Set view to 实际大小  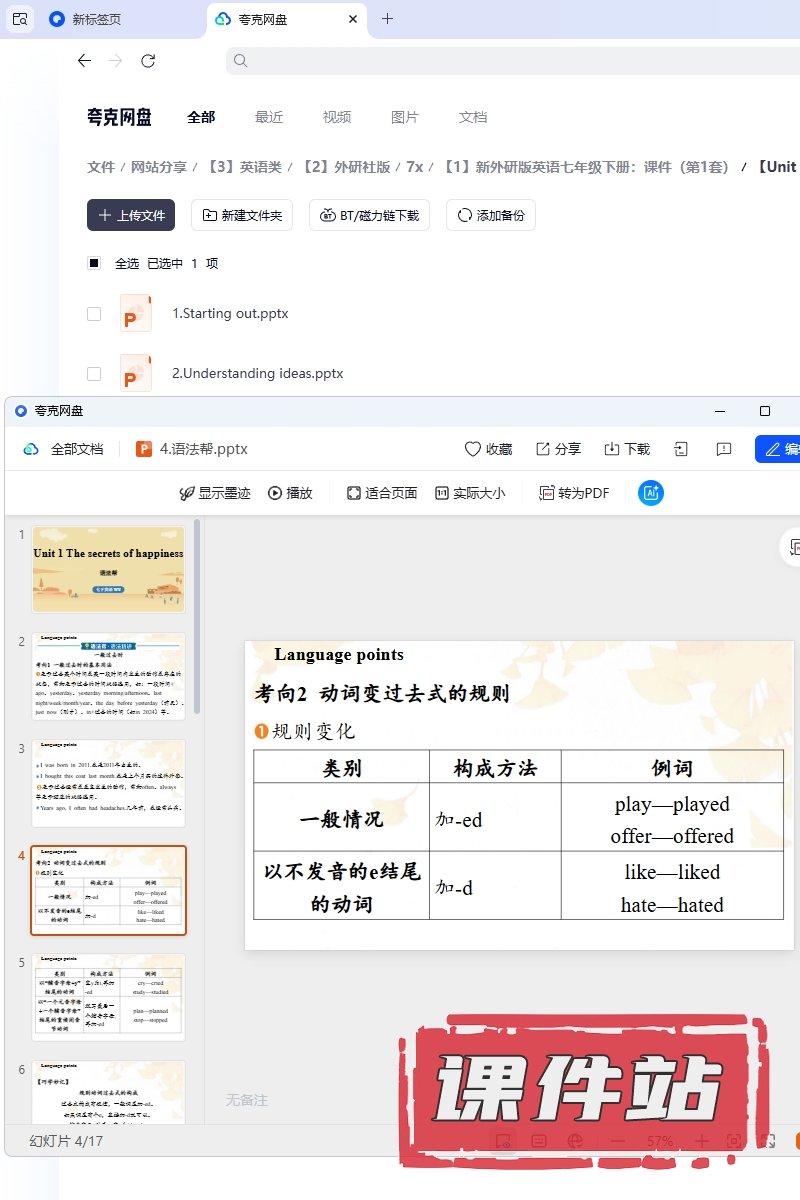click(469, 493)
